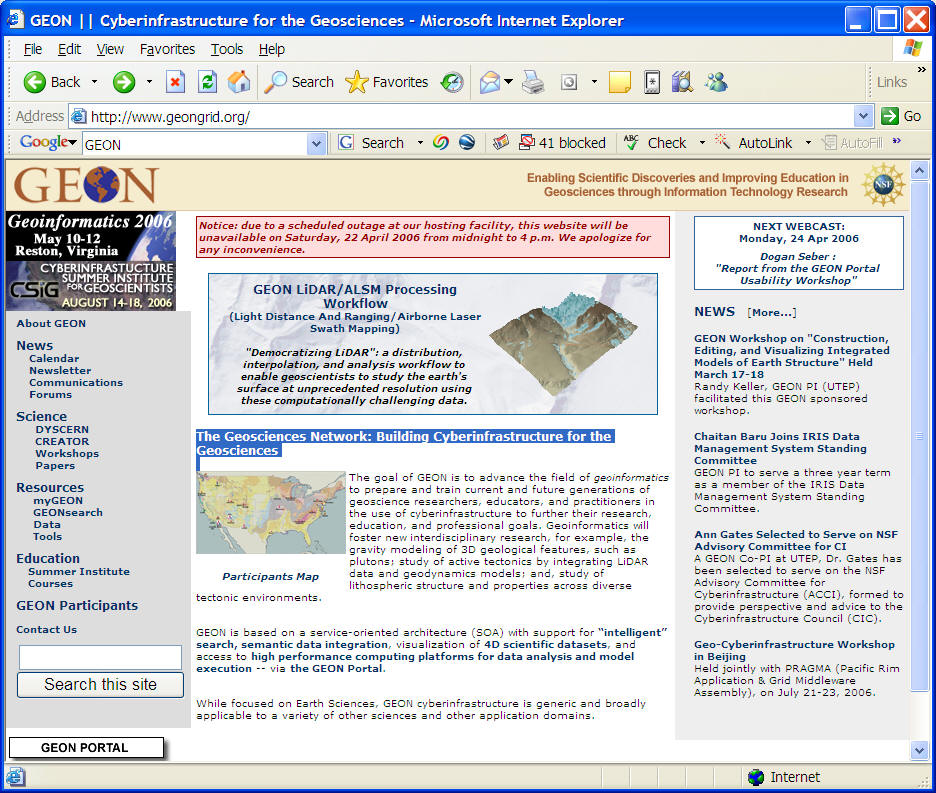Click the scrollbar up arrow

click(x=919, y=171)
